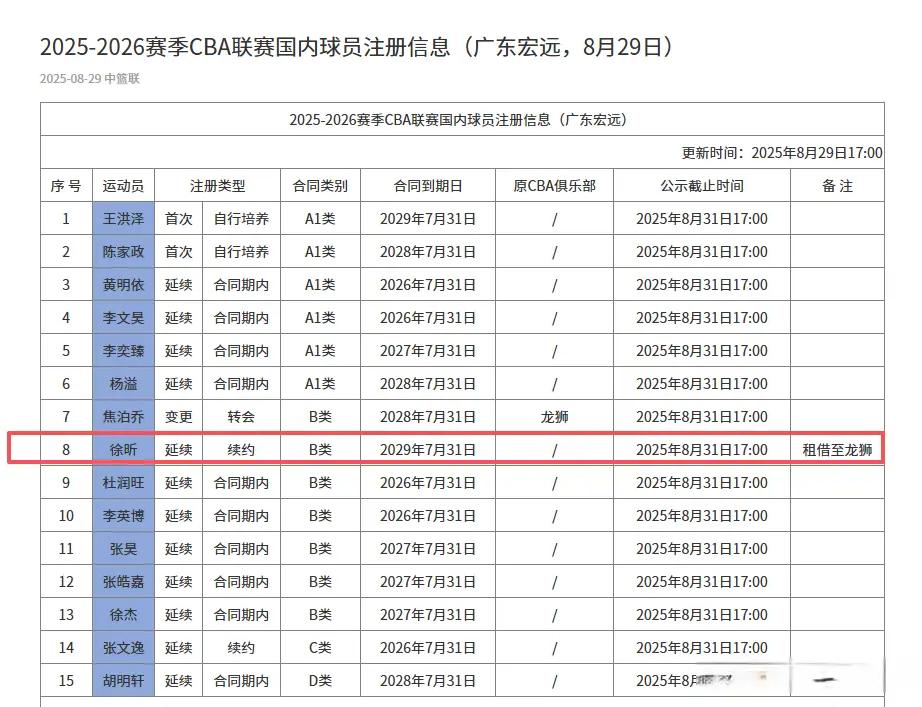922x707 pixels.
Task: Select player name 张皓嘉
Action: click(x=123, y=582)
